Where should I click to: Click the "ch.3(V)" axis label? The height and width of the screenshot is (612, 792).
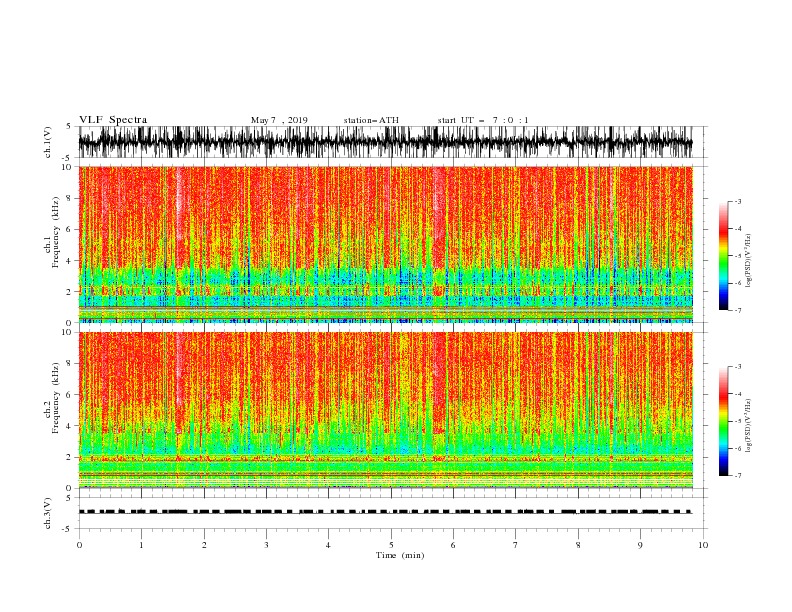click(48, 513)
